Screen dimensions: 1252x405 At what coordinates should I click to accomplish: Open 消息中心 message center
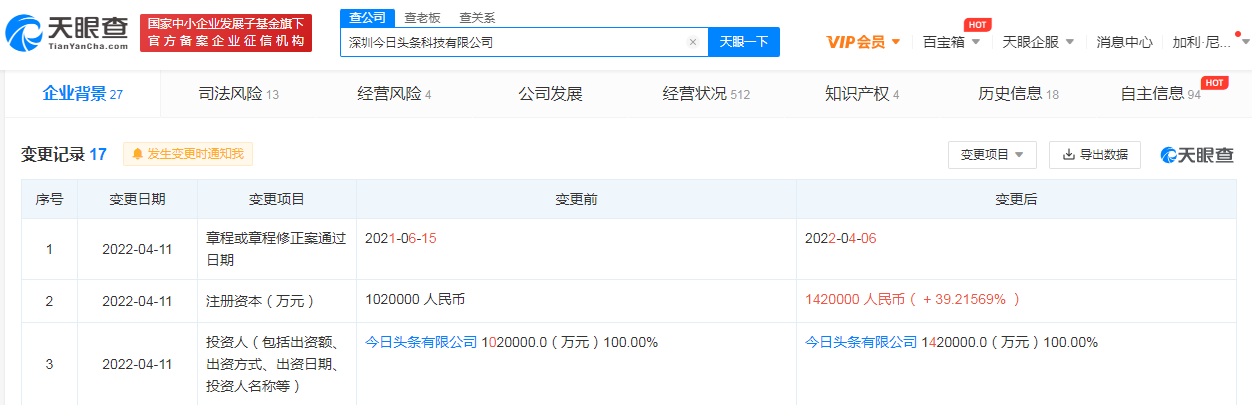pyautogui.click(x=1124, y=42)
